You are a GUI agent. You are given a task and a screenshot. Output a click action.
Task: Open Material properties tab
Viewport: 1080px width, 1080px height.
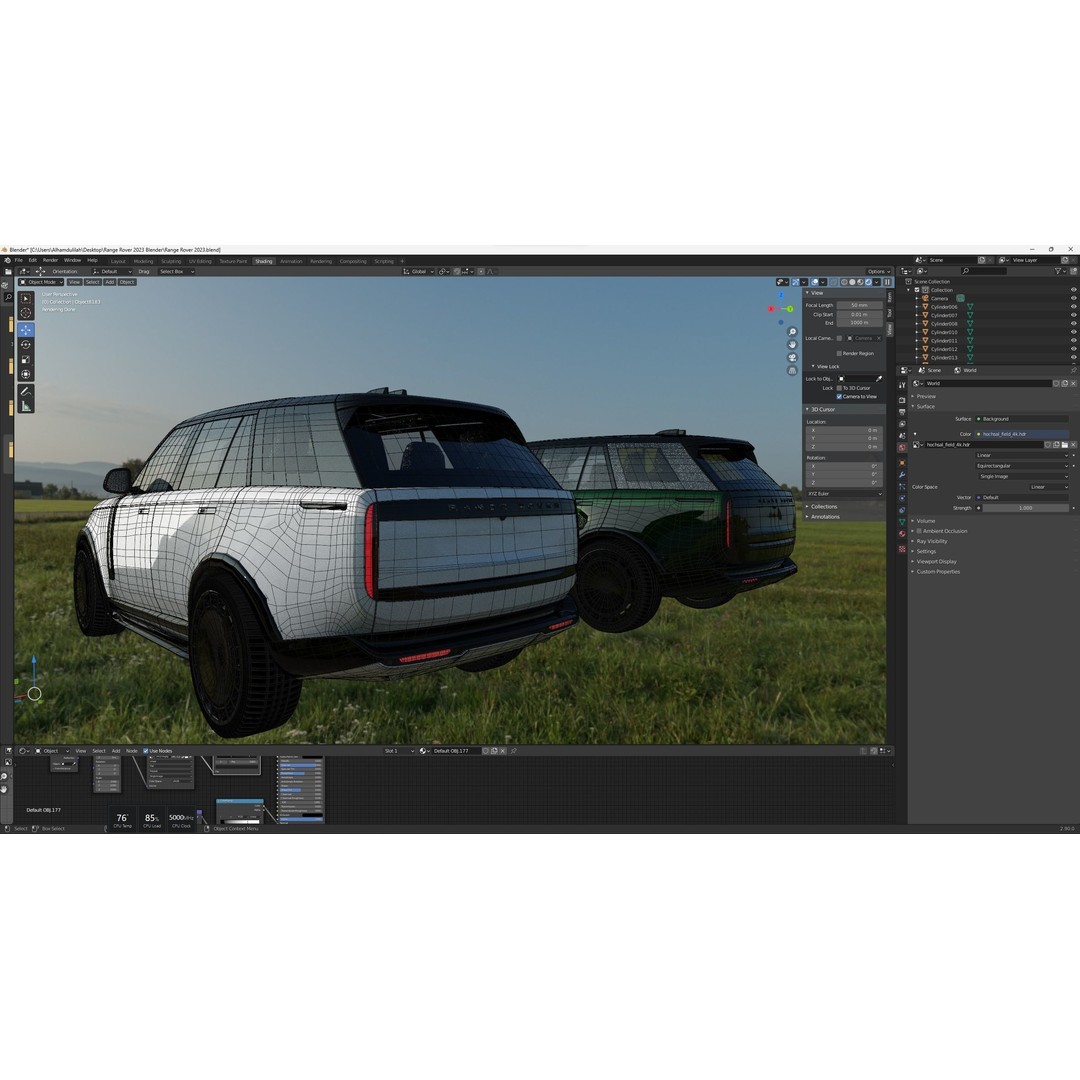(902, 534)
